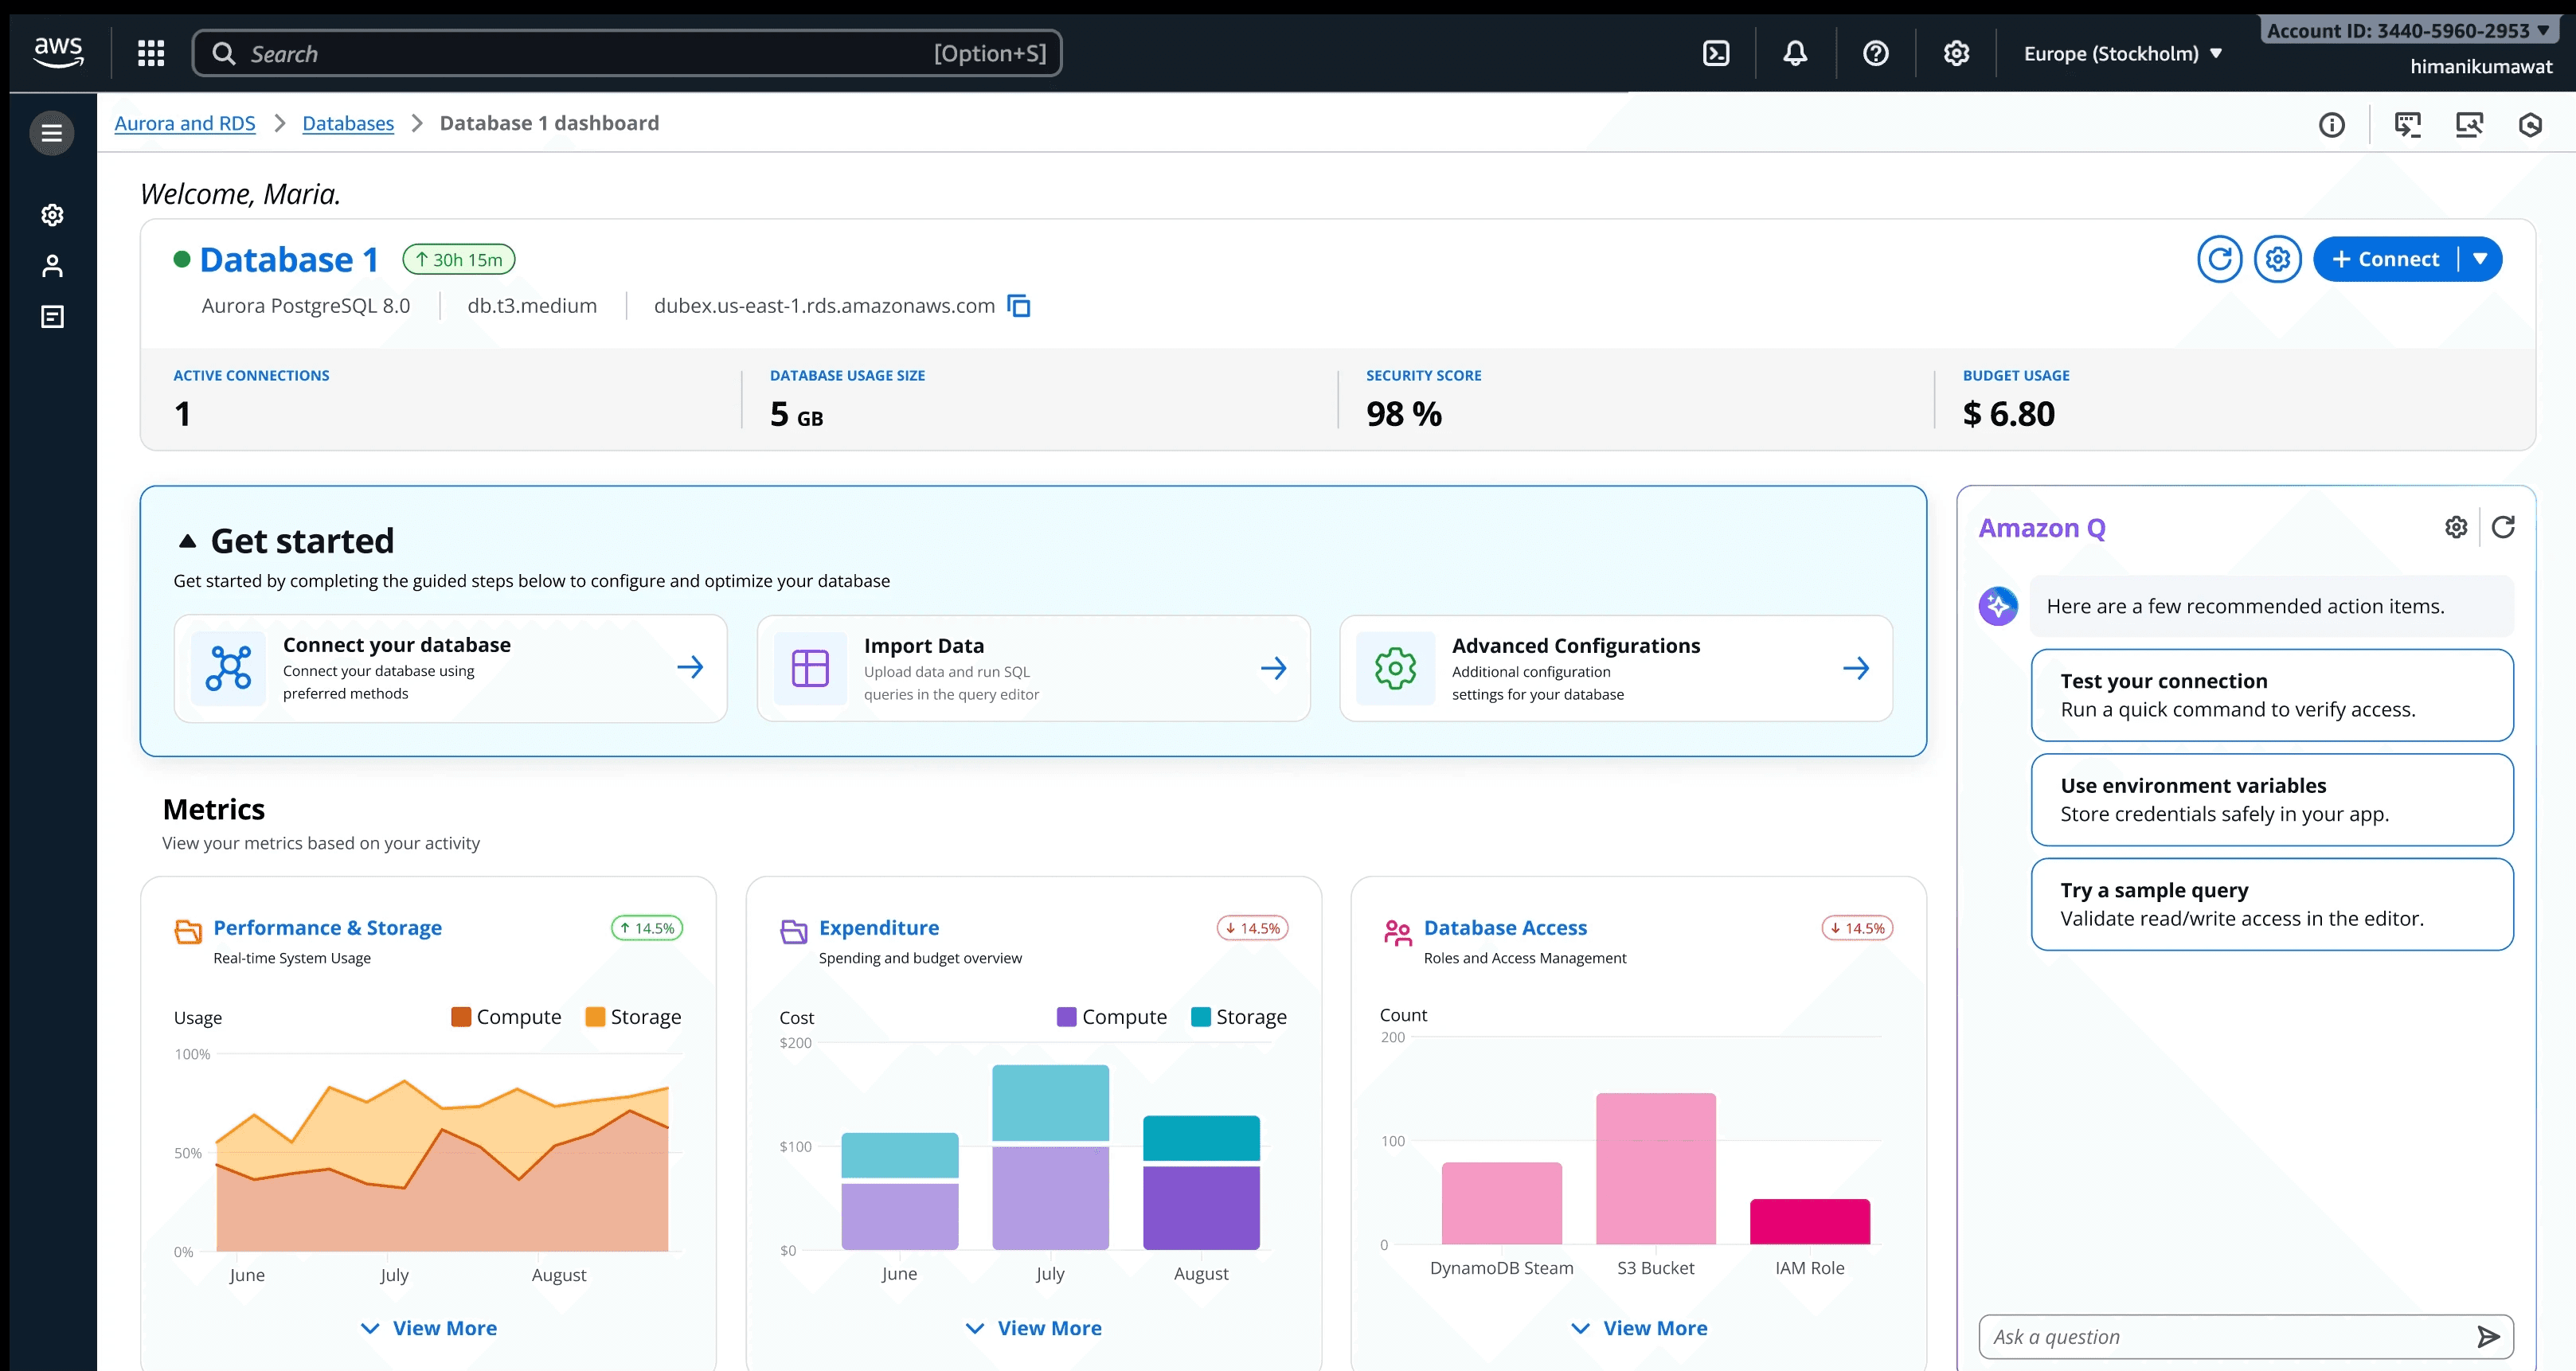2576x1371 pixels.
Task: Open the Europe (Stockholm) region dropdown
Action: 2122,54
